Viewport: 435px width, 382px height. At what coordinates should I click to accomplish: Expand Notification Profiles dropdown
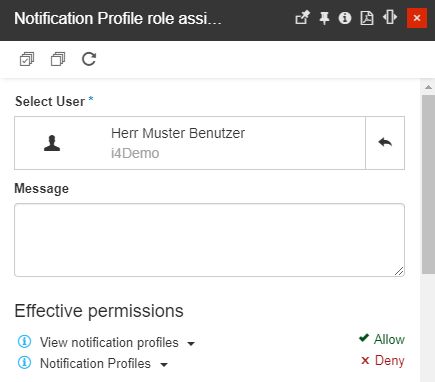[x=164, y=365]
